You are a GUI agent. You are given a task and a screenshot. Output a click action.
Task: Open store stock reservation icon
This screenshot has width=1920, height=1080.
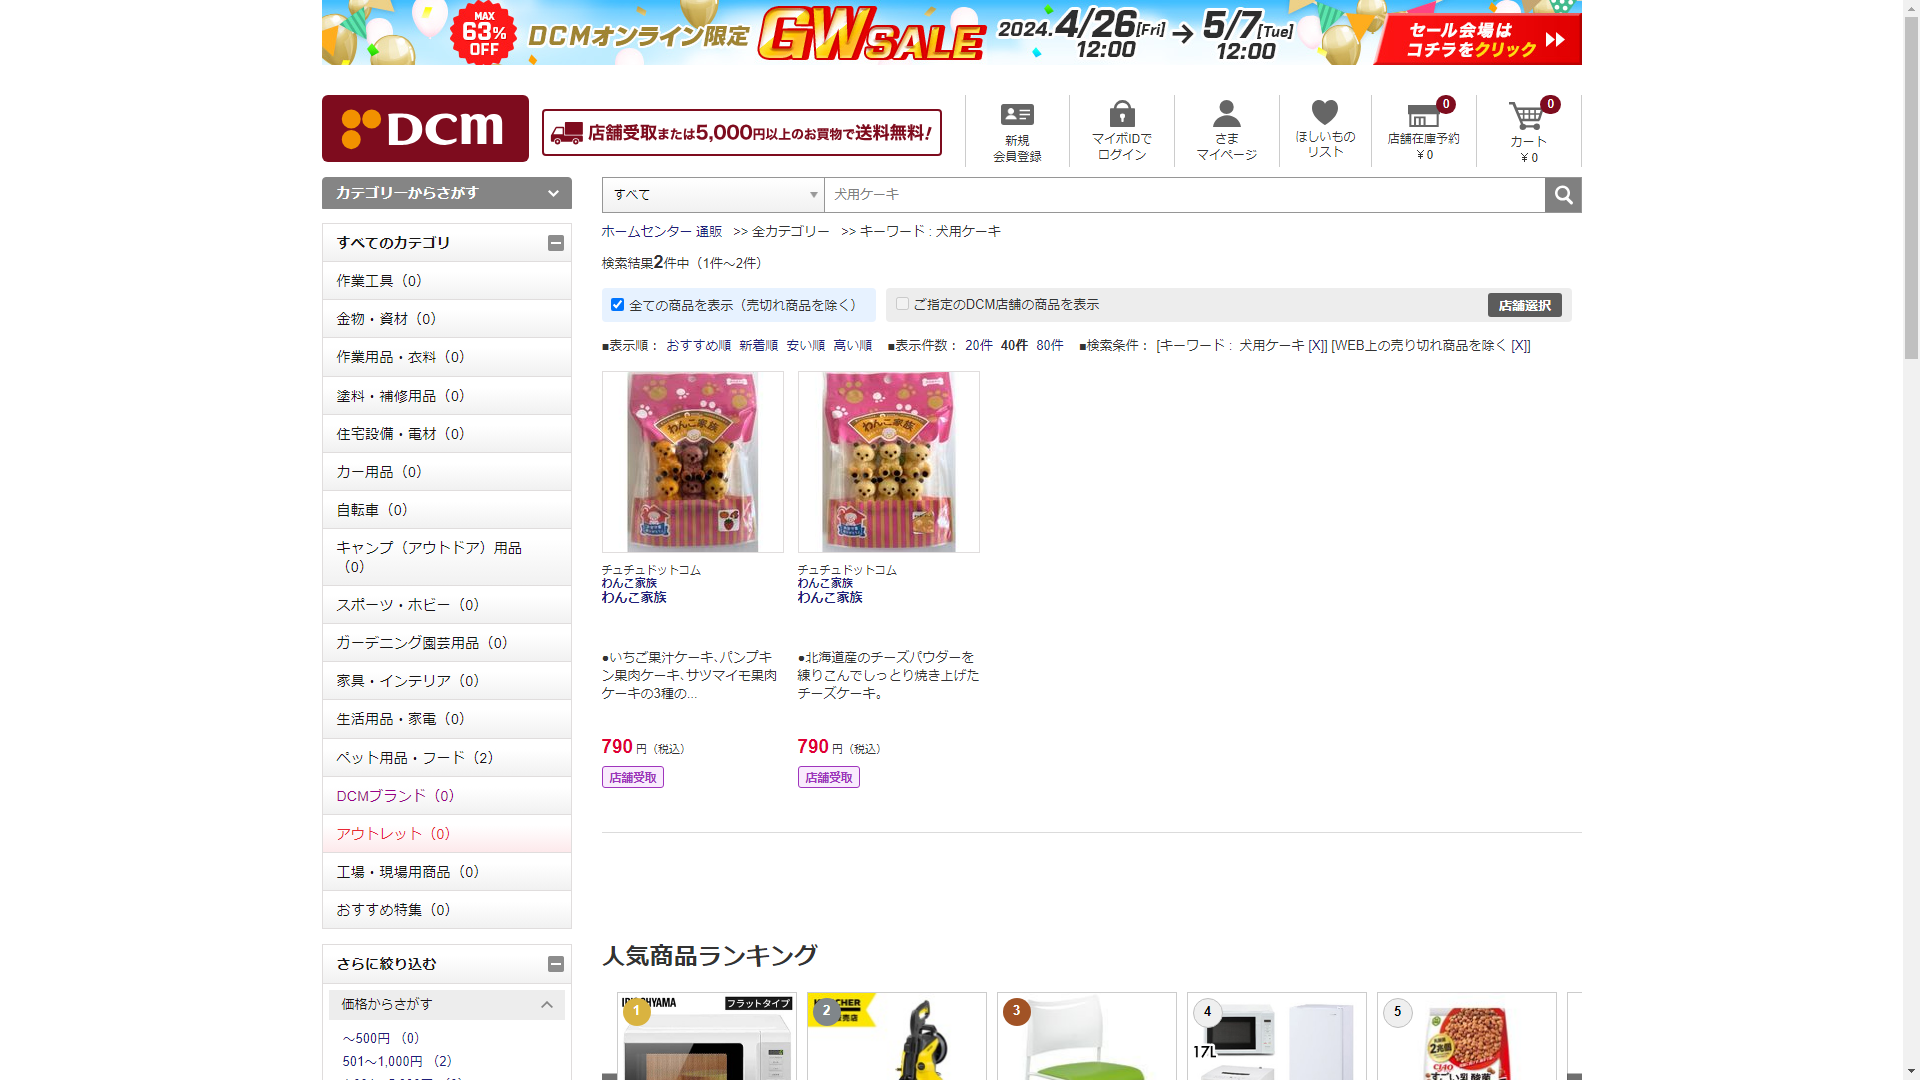(1423, 116)
